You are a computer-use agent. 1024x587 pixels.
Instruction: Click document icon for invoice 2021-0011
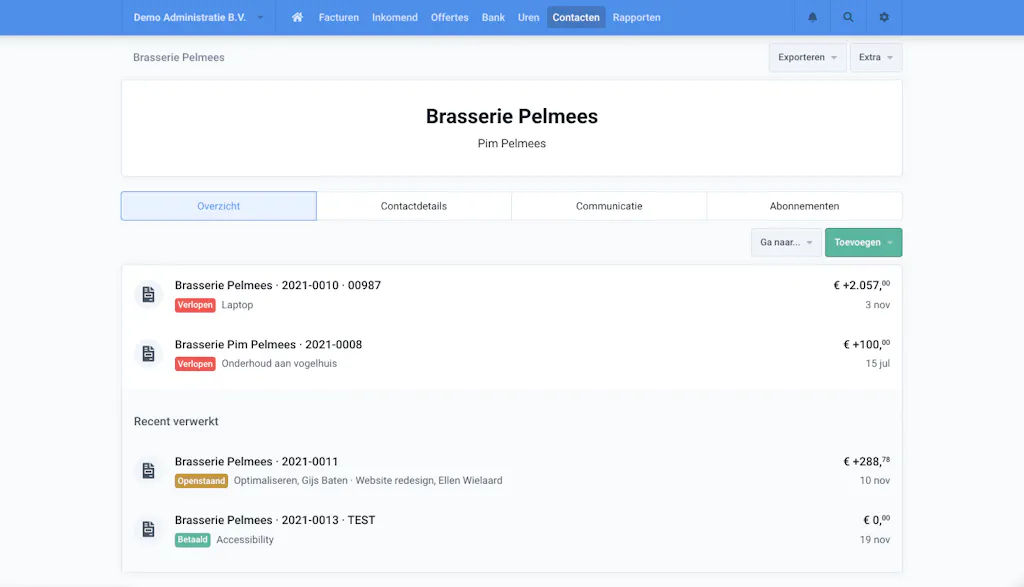coord(148,470)
